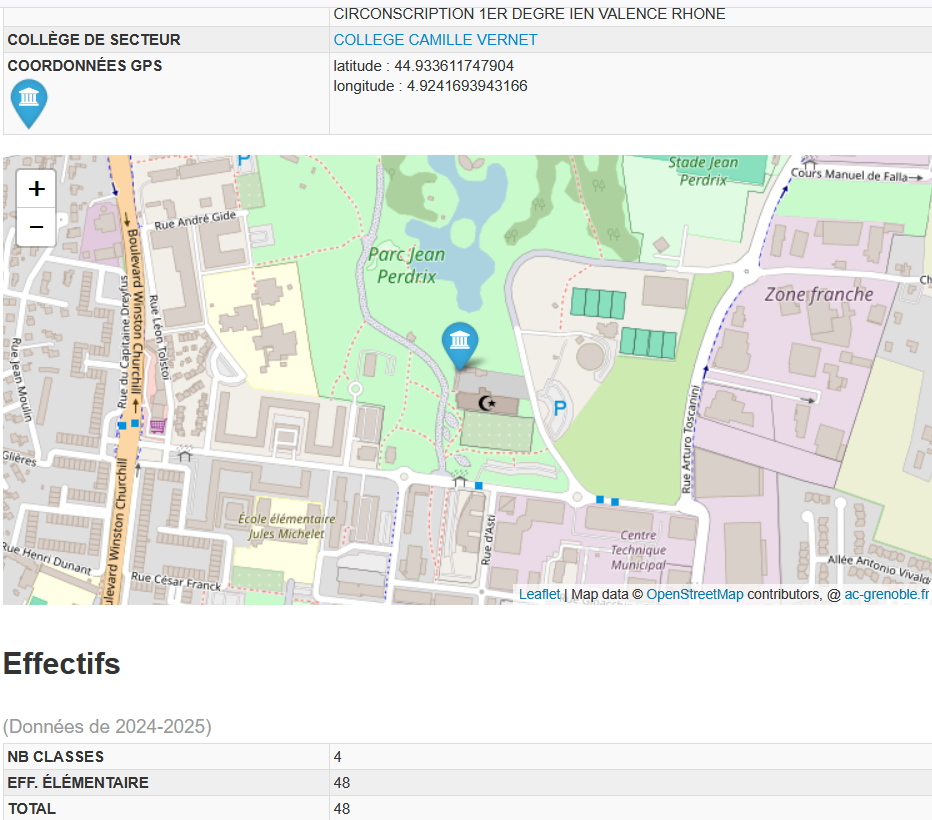Screen dimensions: 932x820
Task: Click the Zone franche map label
Action: [818, 294]
